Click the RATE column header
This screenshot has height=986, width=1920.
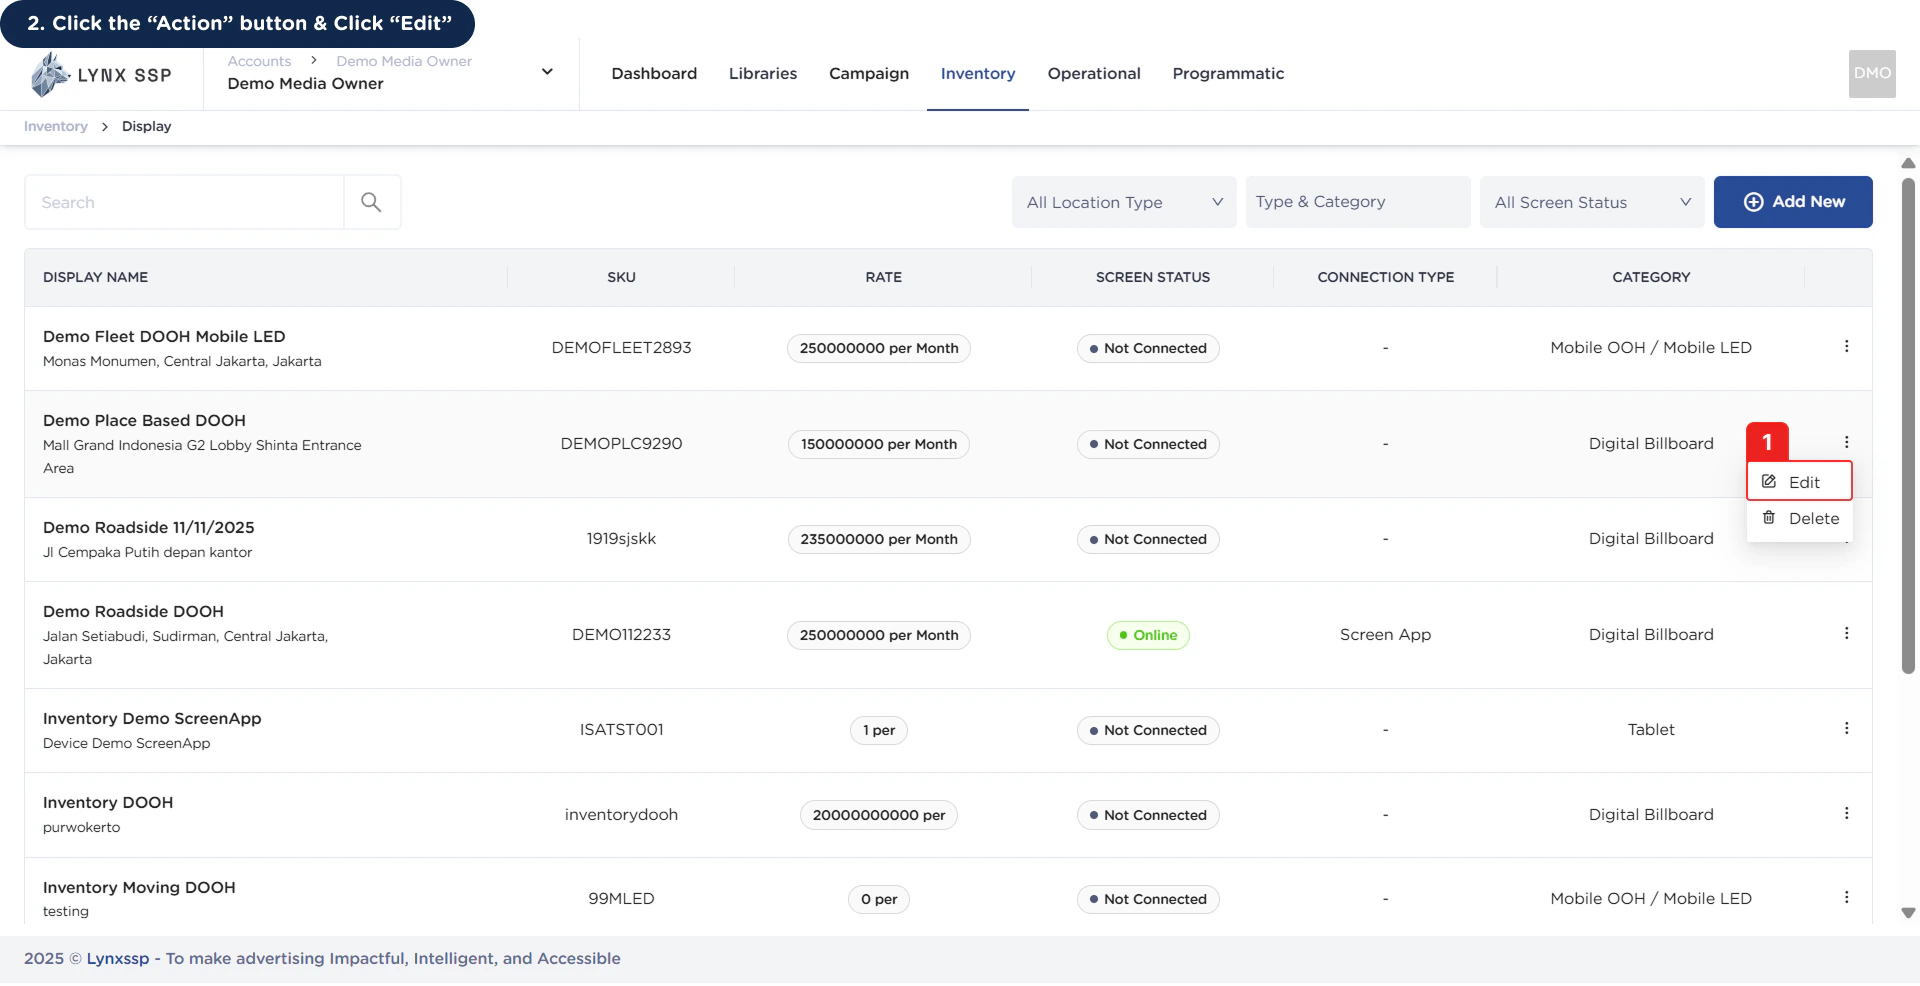tap(883, 277)
